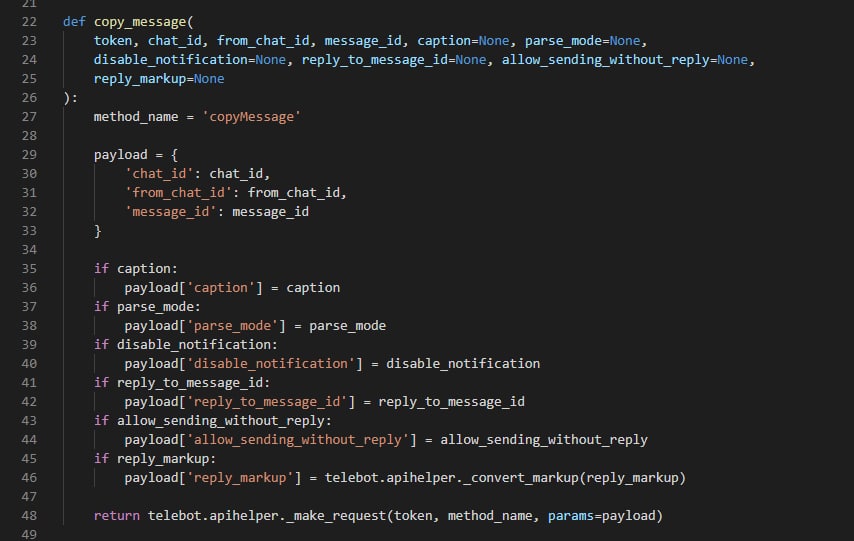This screenshot has height=541, width=854.
Task: Click the '):' on line 26
Action: (71, 98)
